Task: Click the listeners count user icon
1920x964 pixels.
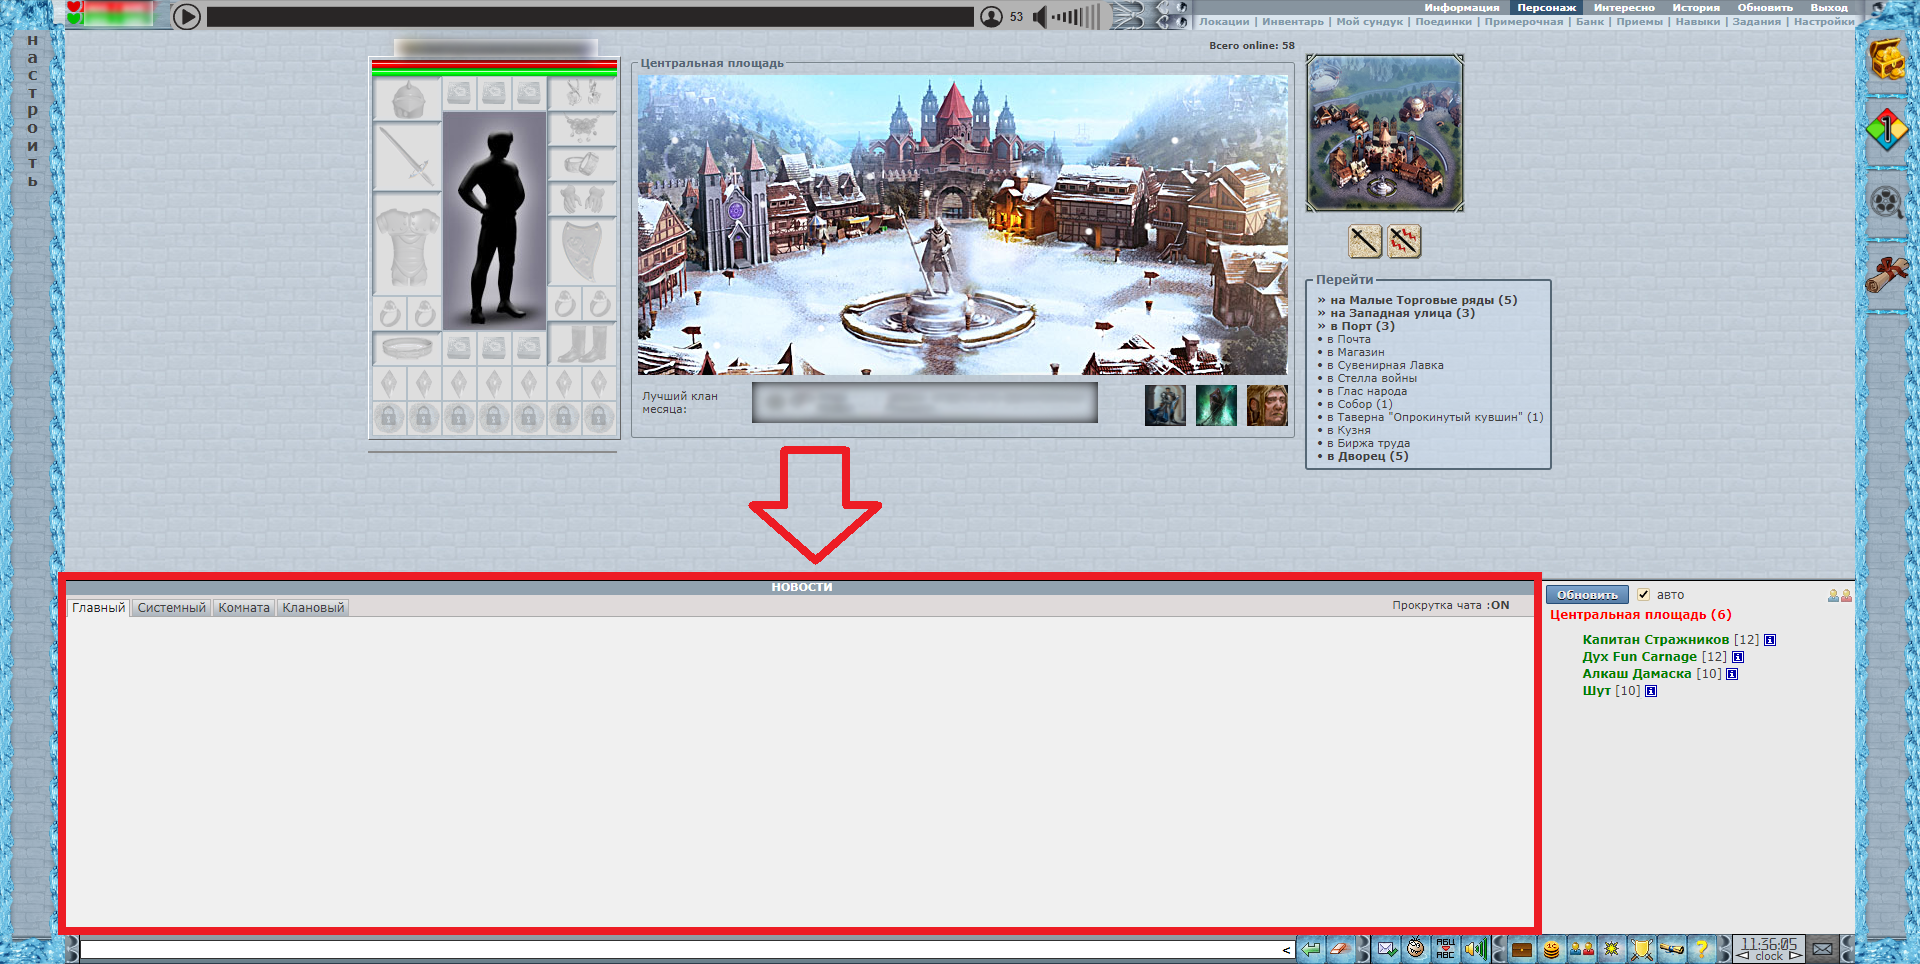Action: [x=991, y=16]
